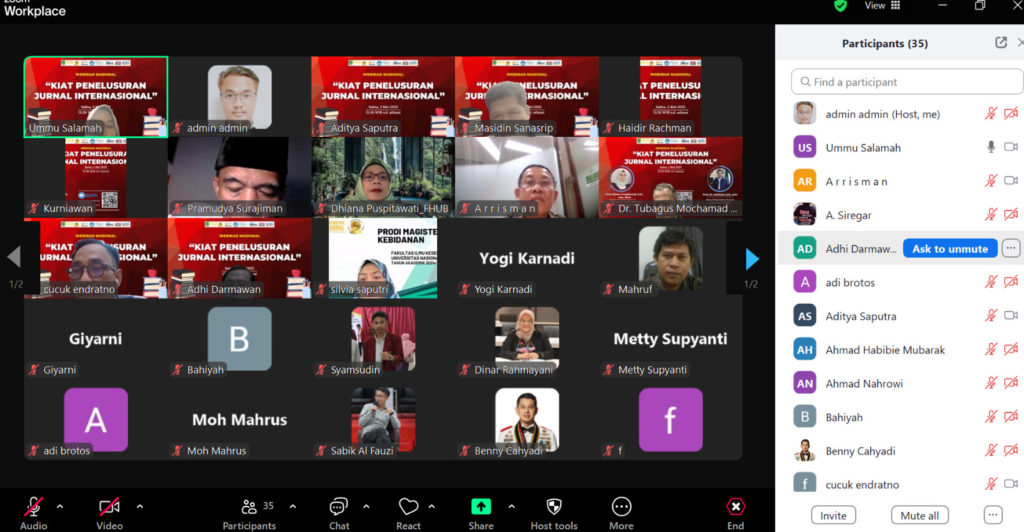Viewport: 1024px width, 532px height.
Task: Pop out the Participants panel
Action: pos(1000,42)
